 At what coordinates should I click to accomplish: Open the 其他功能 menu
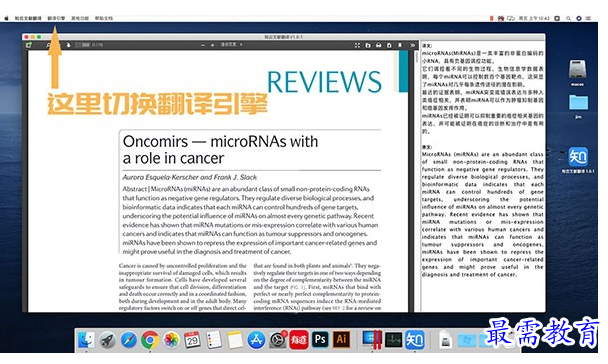[80, 18]
